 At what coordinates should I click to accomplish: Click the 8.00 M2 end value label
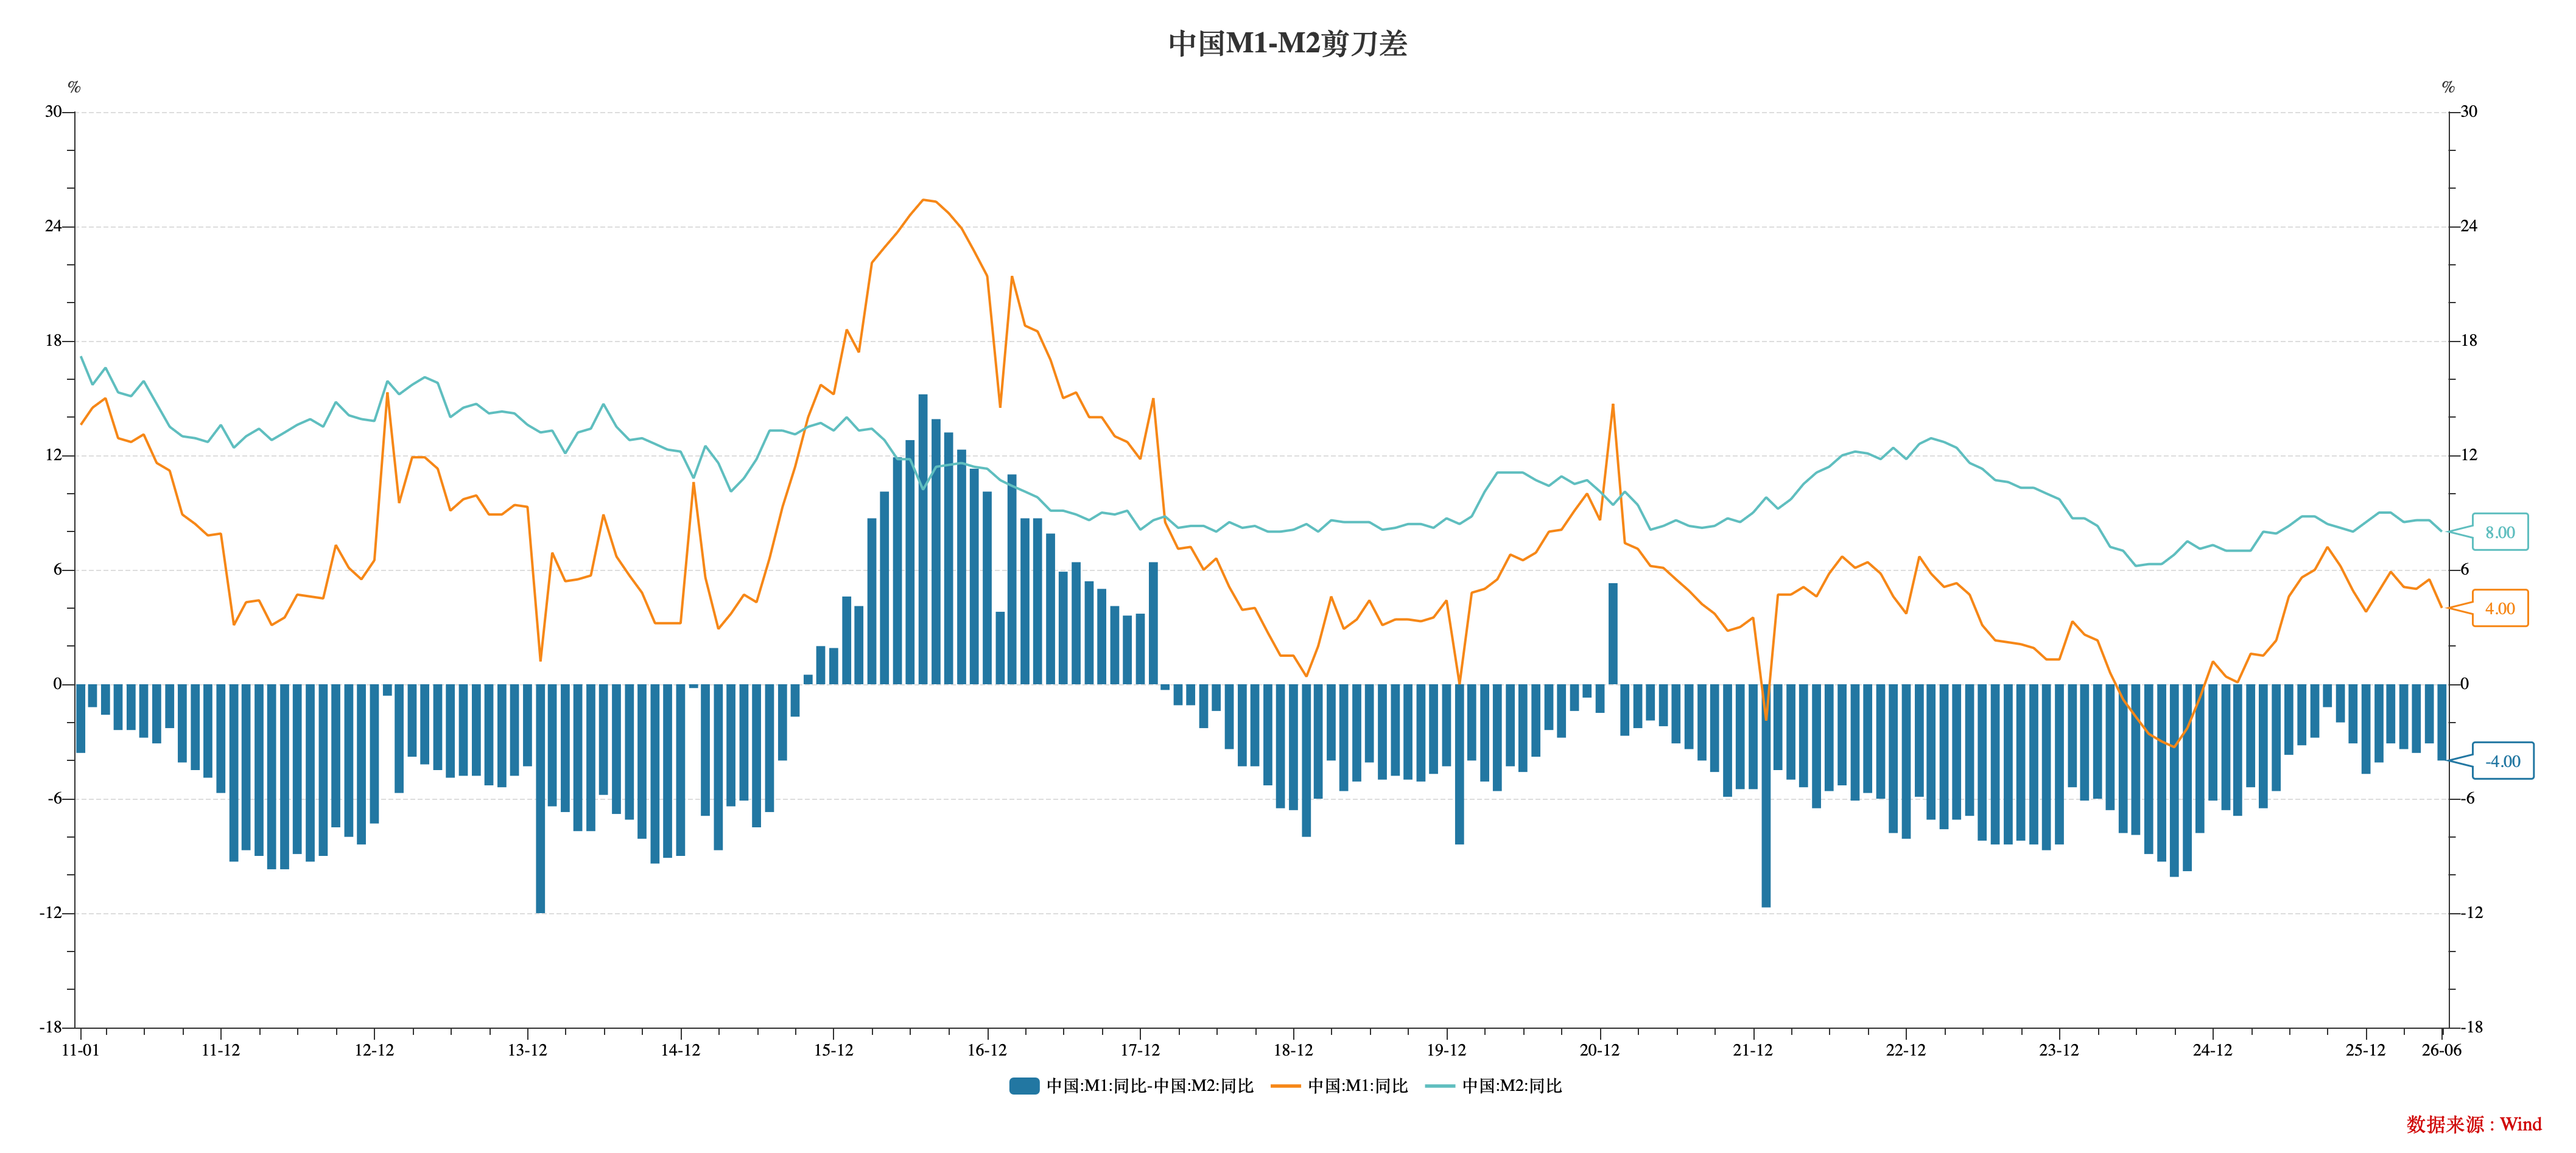[2500, 532]
